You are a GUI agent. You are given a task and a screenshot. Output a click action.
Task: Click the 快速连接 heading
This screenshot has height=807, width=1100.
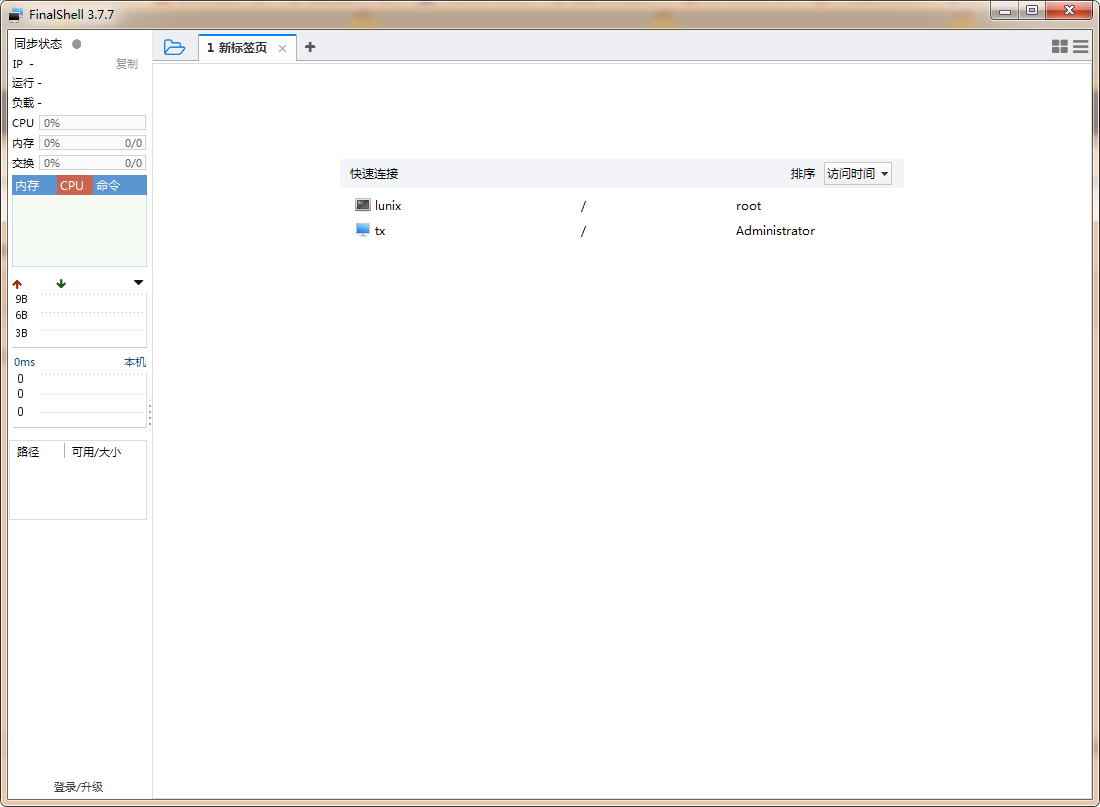(374, 173)
